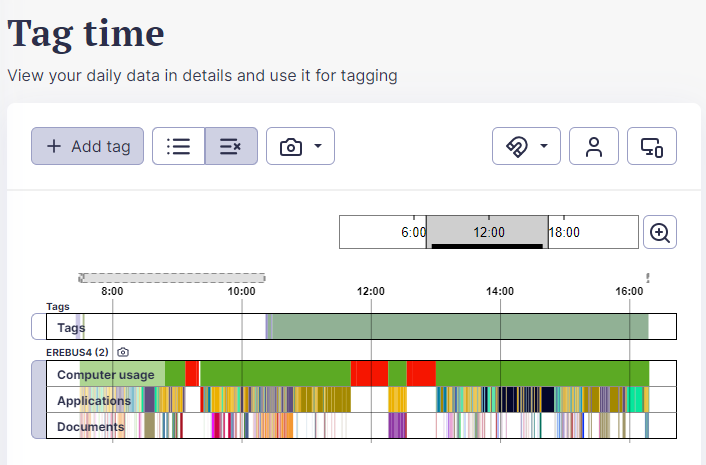Image resolution: width=706 pixels, height=465 pixels.
Task: Click the Add tag button
Action: click(x=88, y=146)
